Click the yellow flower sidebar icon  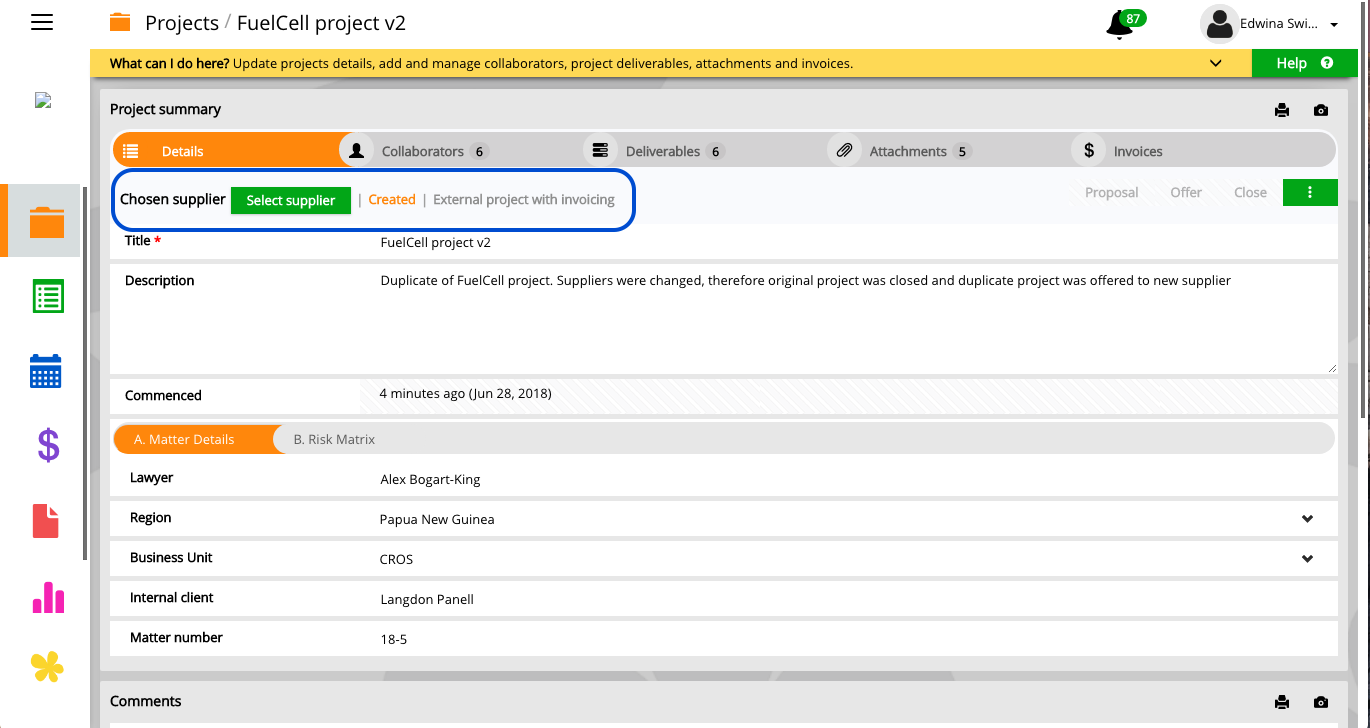pyautogui.click(x=47, y=667)
